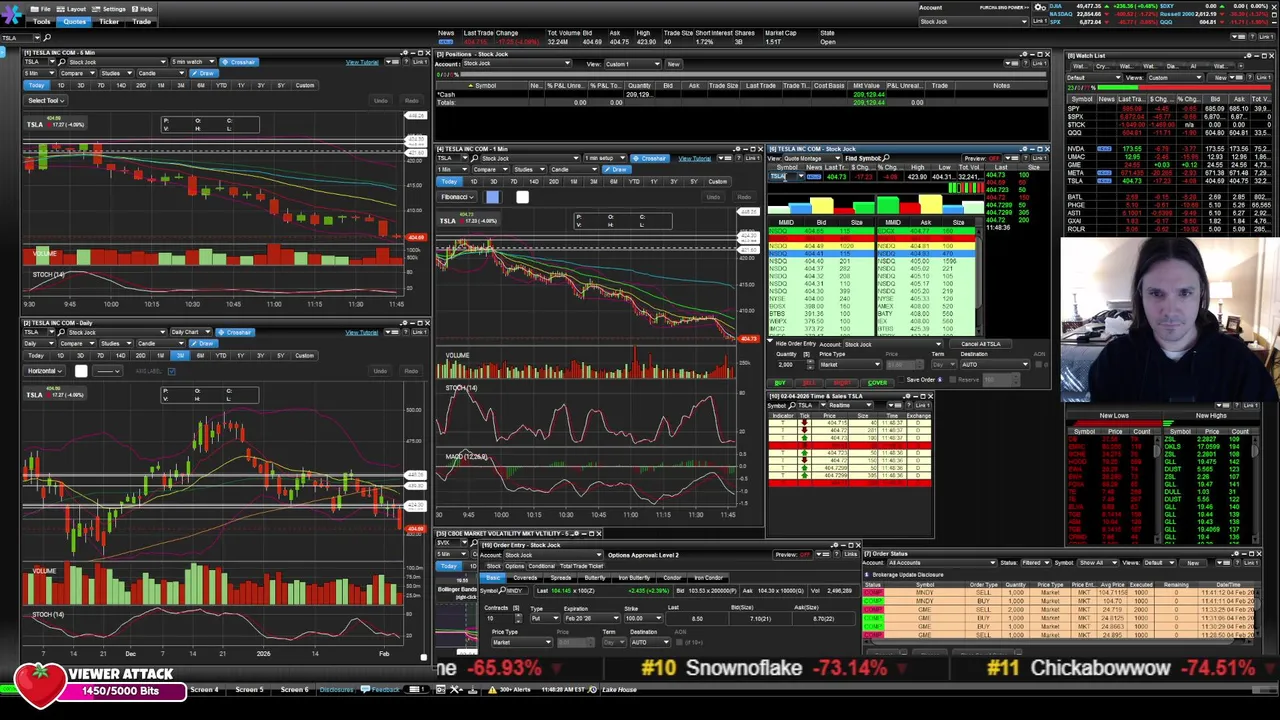Screen dimensions: 1280x720
Task: Toggle Draw mode in the 1 Min chart
Action: pyautogui.click(x=617, y=169)
